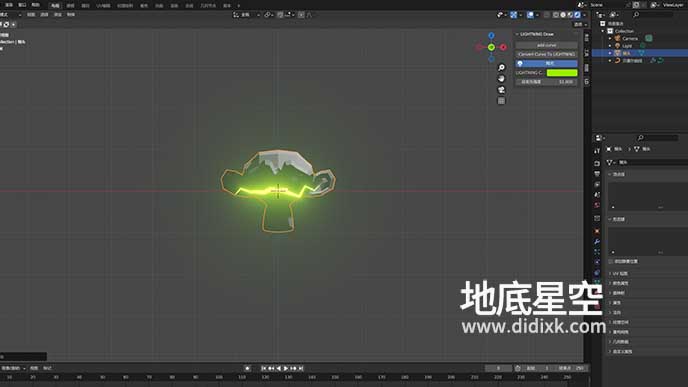Screen dimensions: 688x387
Task: Open the 帮助 menu in top bar
Action: [x=36, y=5]
